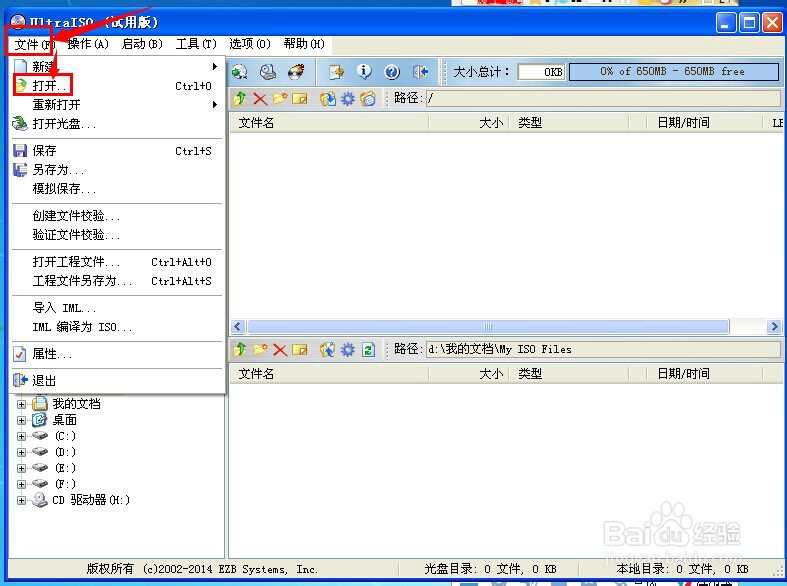Image resolution: width=787 pixels, height=586 pixels.
Task: Select 打开... from the File menu
Action: point(117,86)
